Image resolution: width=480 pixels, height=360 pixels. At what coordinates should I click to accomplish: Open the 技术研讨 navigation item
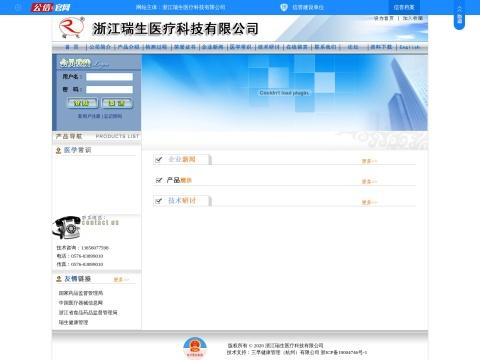point(269,47)
